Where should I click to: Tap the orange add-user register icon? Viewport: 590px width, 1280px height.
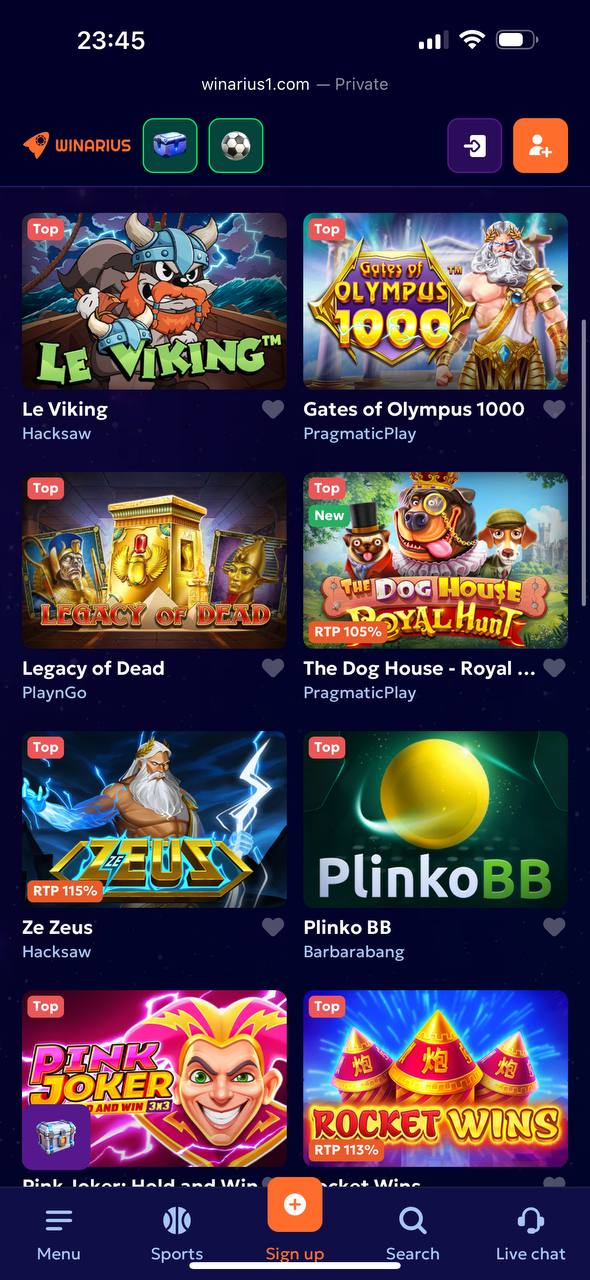point(540,146)
